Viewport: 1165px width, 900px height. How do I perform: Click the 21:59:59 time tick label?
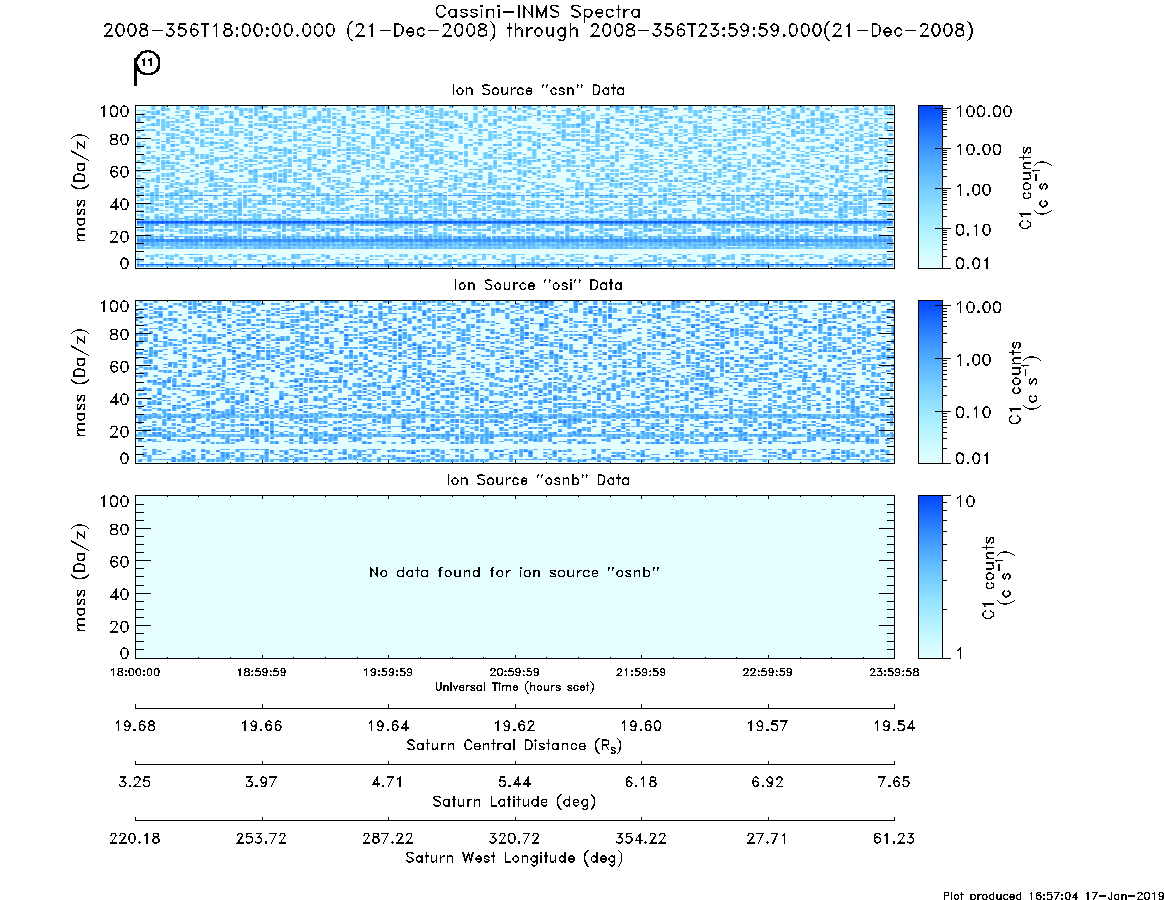coord(640,672)
